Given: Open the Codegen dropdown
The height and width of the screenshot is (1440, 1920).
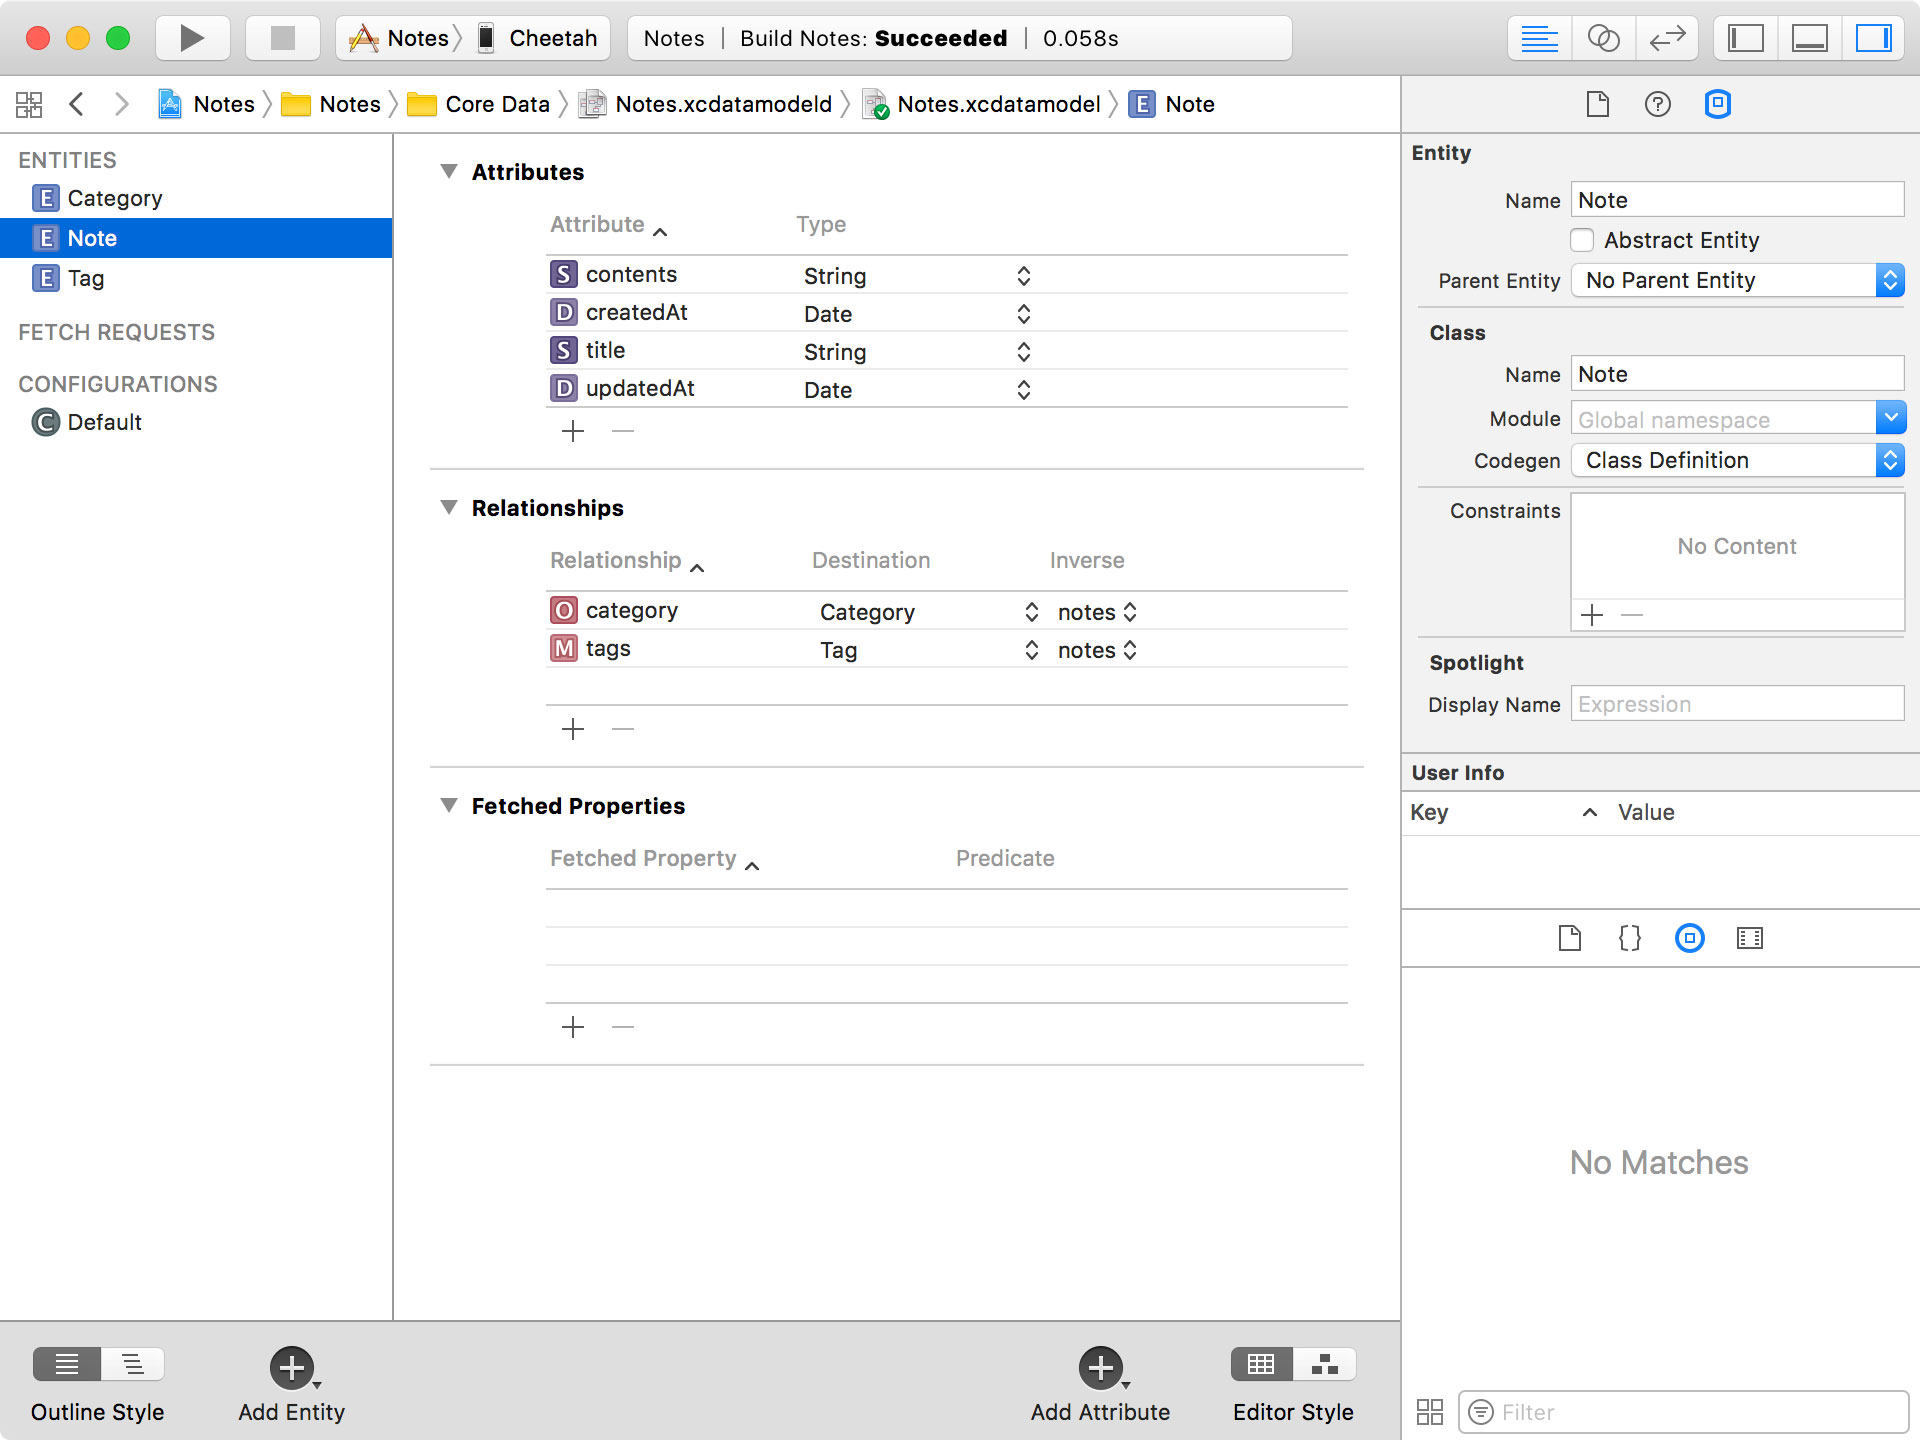Looking at the screenshot, I should point(1736,460).
